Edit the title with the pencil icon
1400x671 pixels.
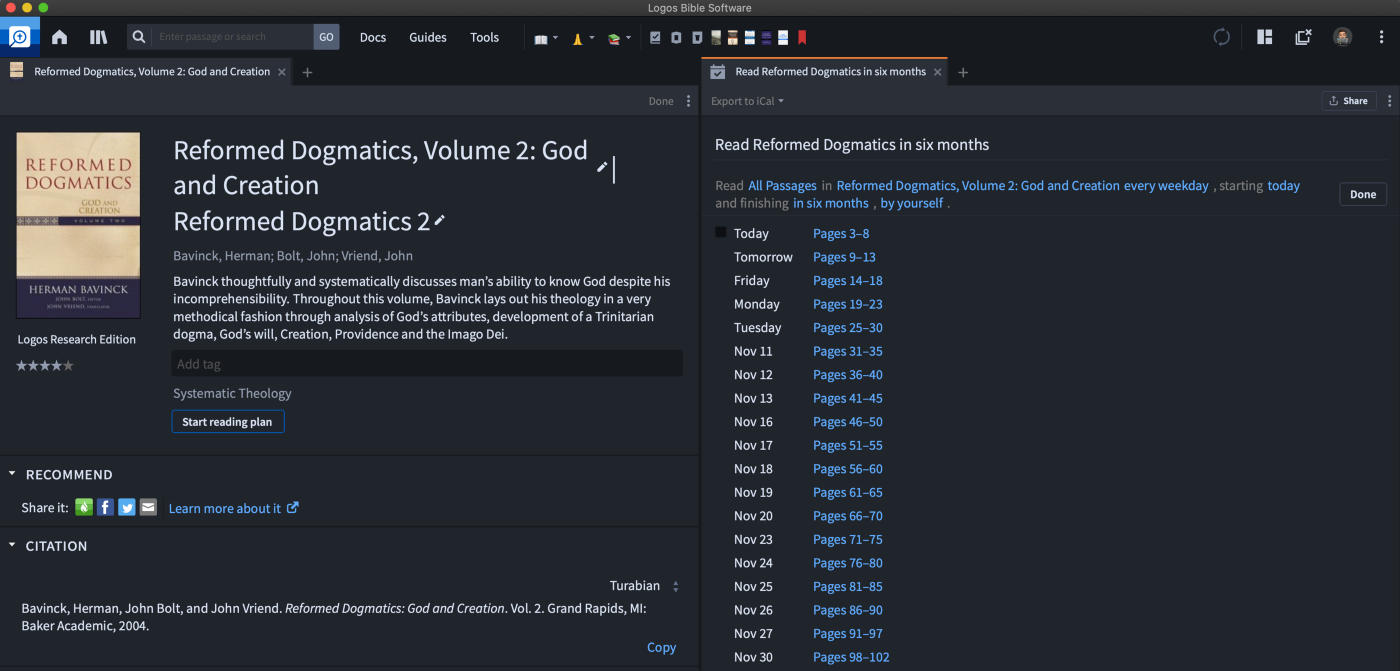coord(602,167)
